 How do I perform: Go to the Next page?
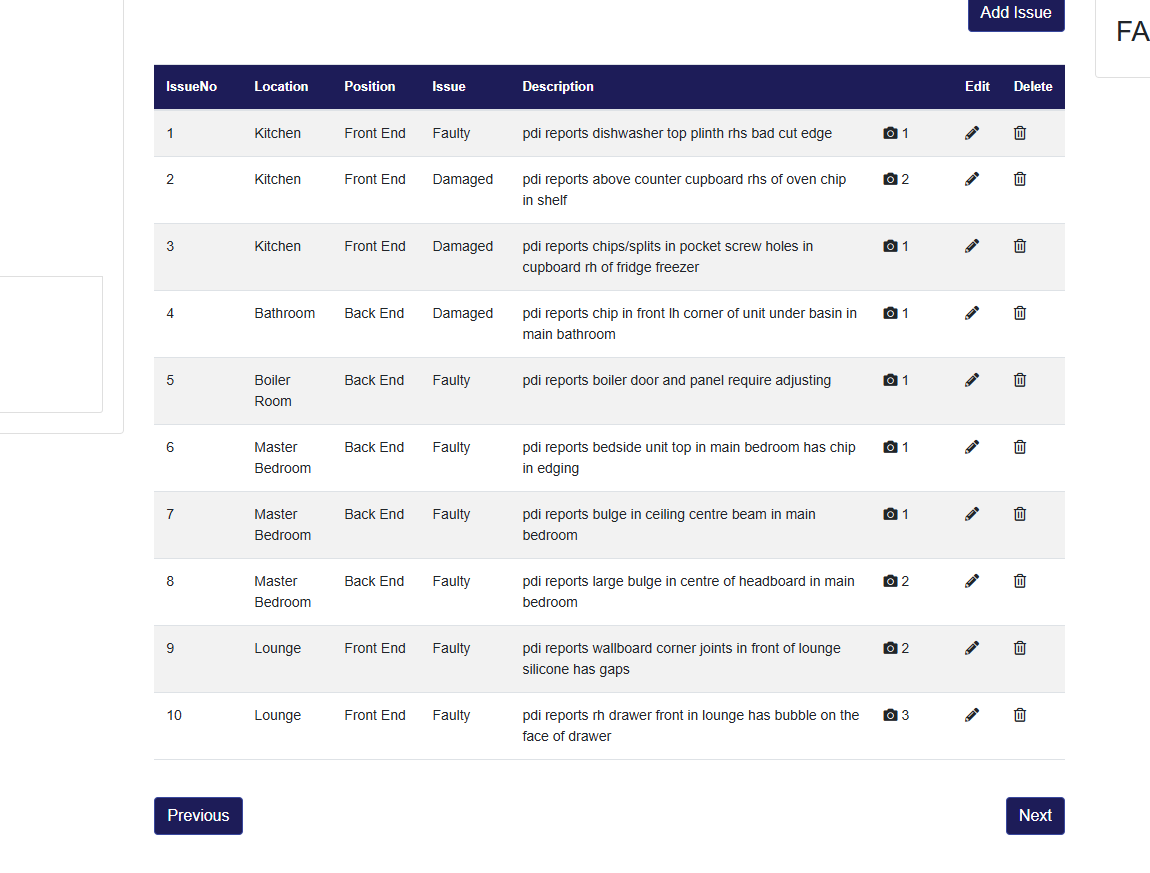pos(1035,815)
